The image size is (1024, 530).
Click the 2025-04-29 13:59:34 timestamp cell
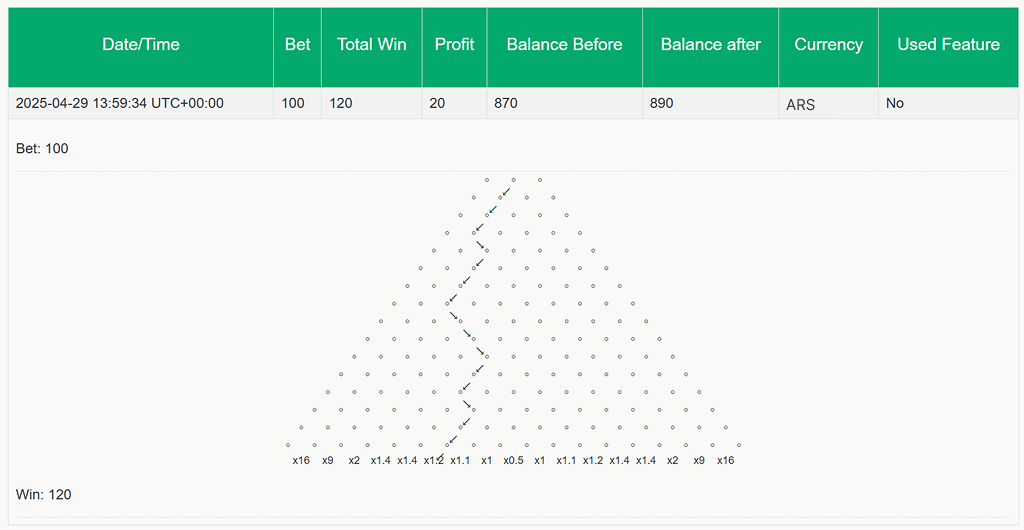(x=120, y=103)
